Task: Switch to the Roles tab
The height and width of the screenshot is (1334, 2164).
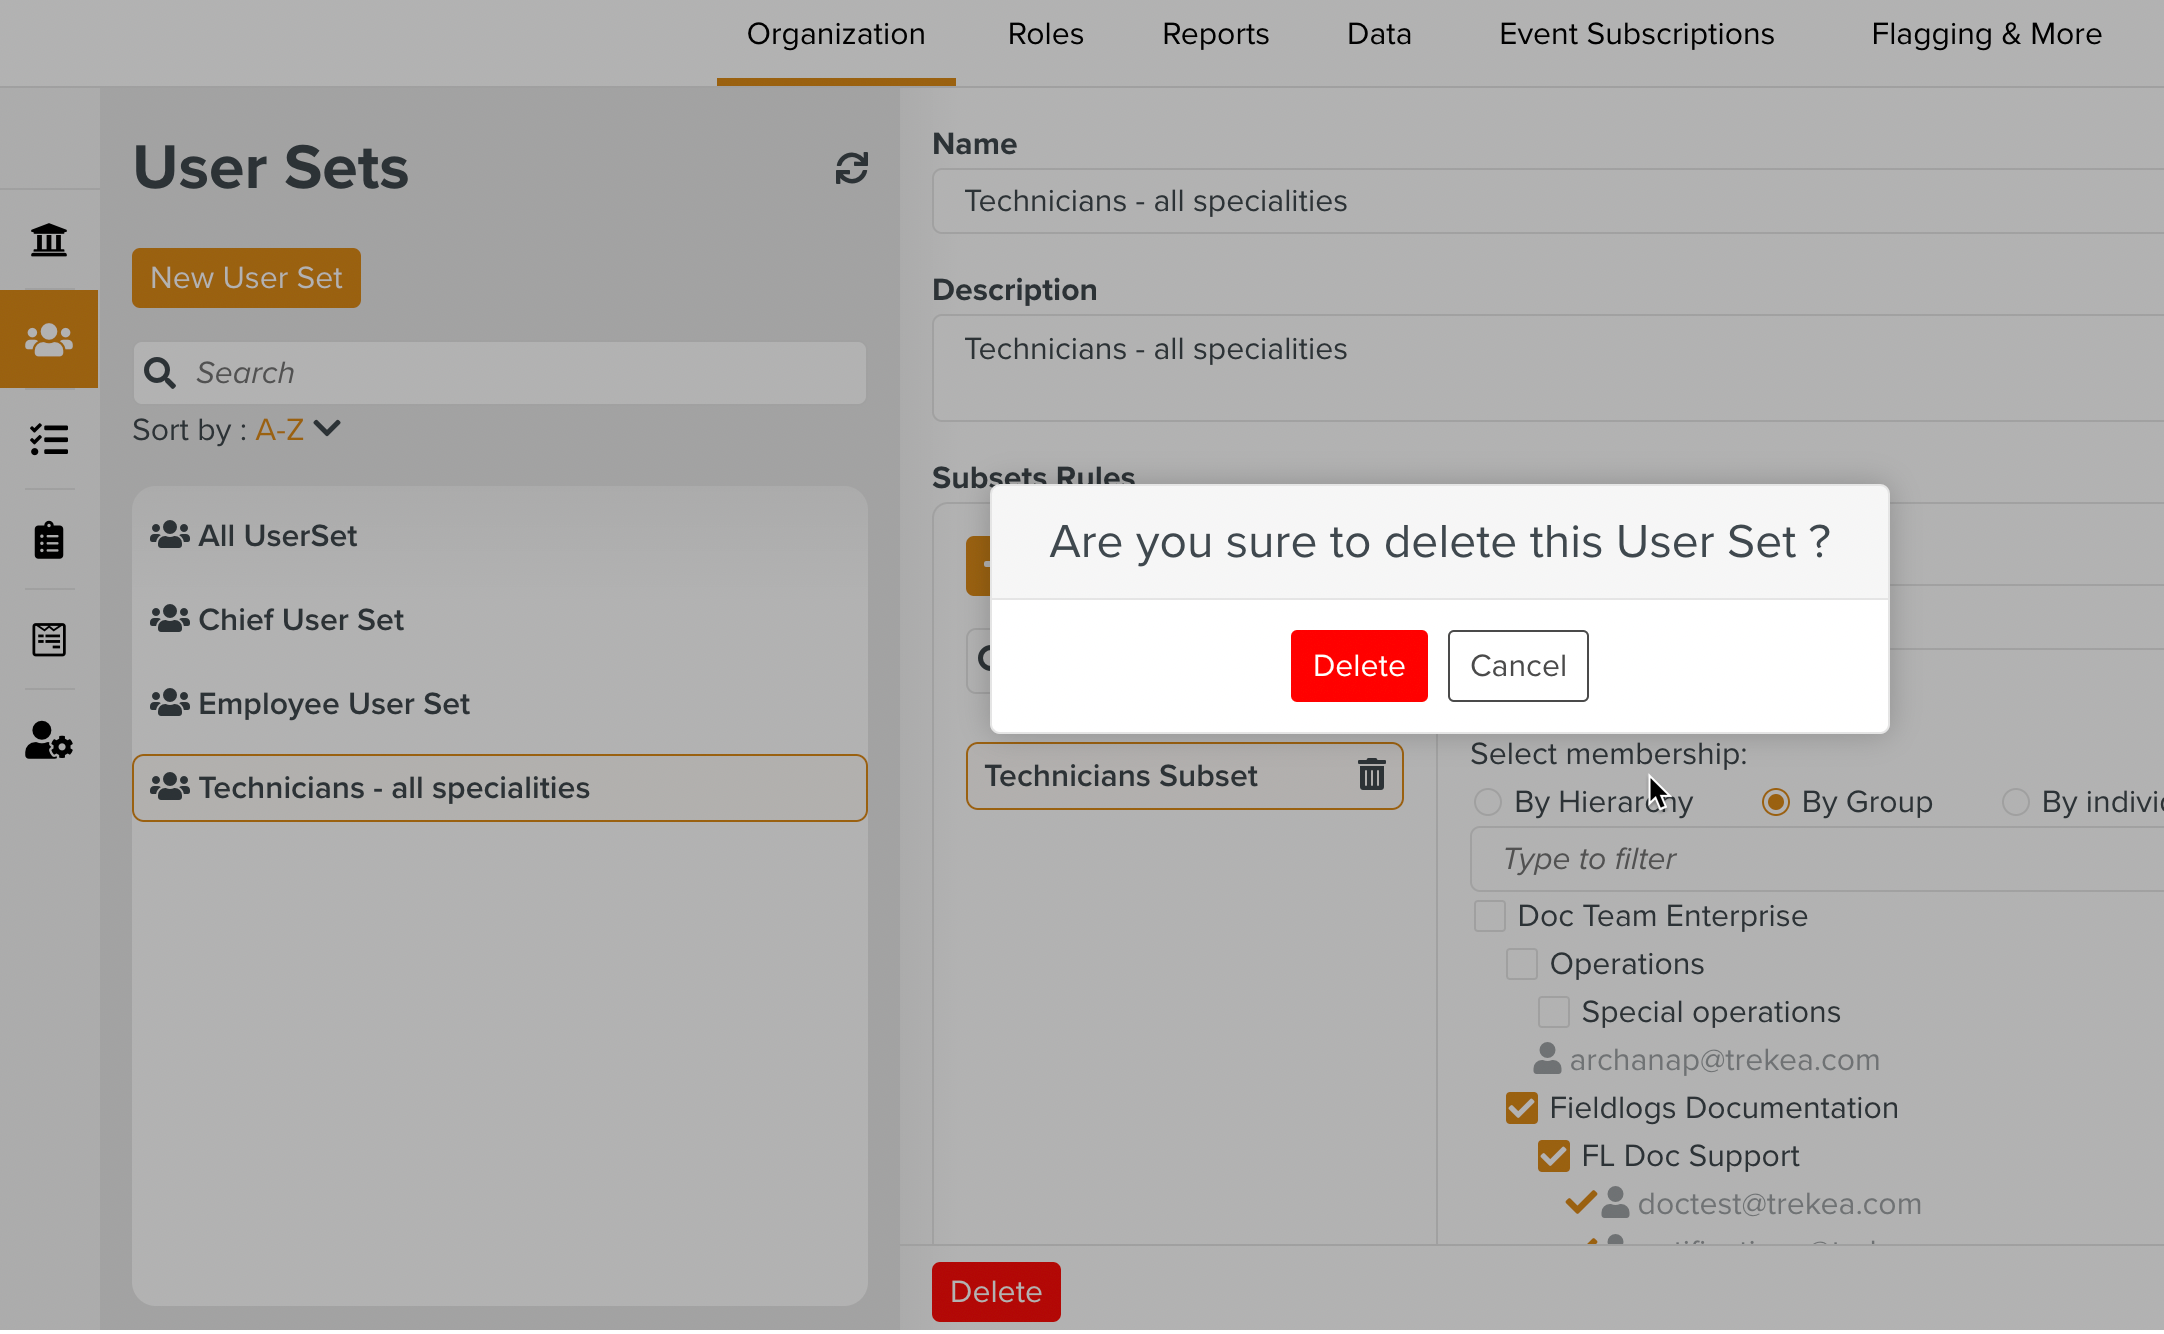Action: [x=1045, y=33]
